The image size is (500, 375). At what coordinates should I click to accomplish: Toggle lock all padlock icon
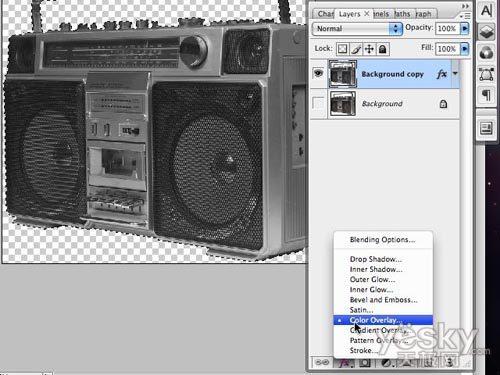click(x=383, y=49)
